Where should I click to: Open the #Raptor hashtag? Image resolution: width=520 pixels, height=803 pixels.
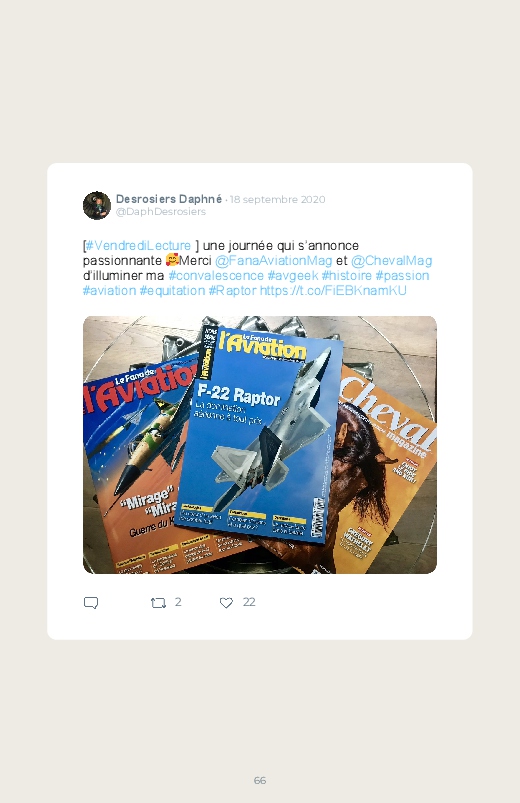[x=232, y=290]
